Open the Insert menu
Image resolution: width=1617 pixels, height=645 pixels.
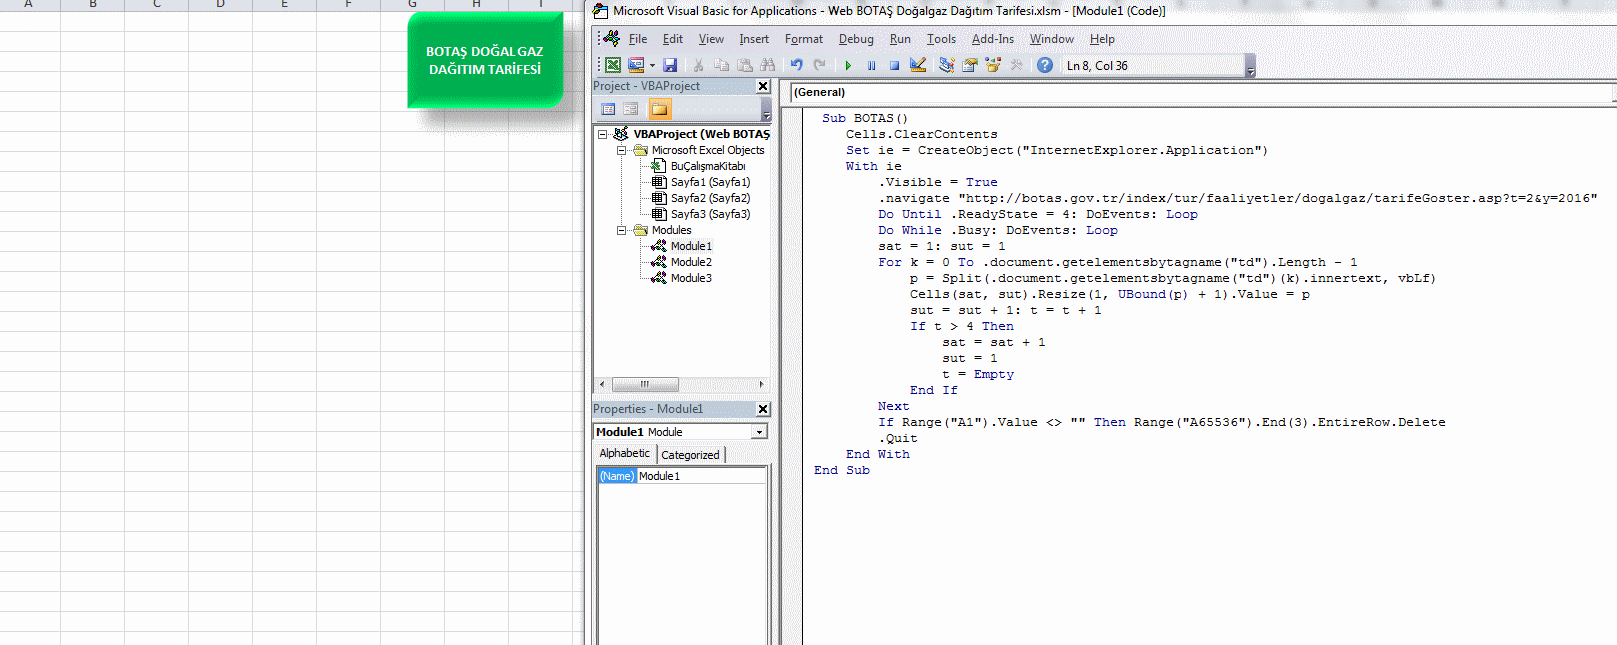point(754,39)
